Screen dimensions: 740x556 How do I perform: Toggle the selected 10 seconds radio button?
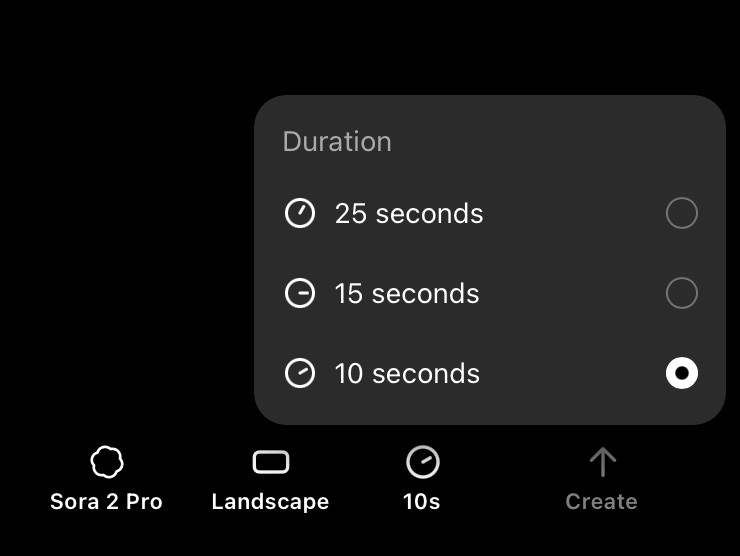[x=681, y=373]
